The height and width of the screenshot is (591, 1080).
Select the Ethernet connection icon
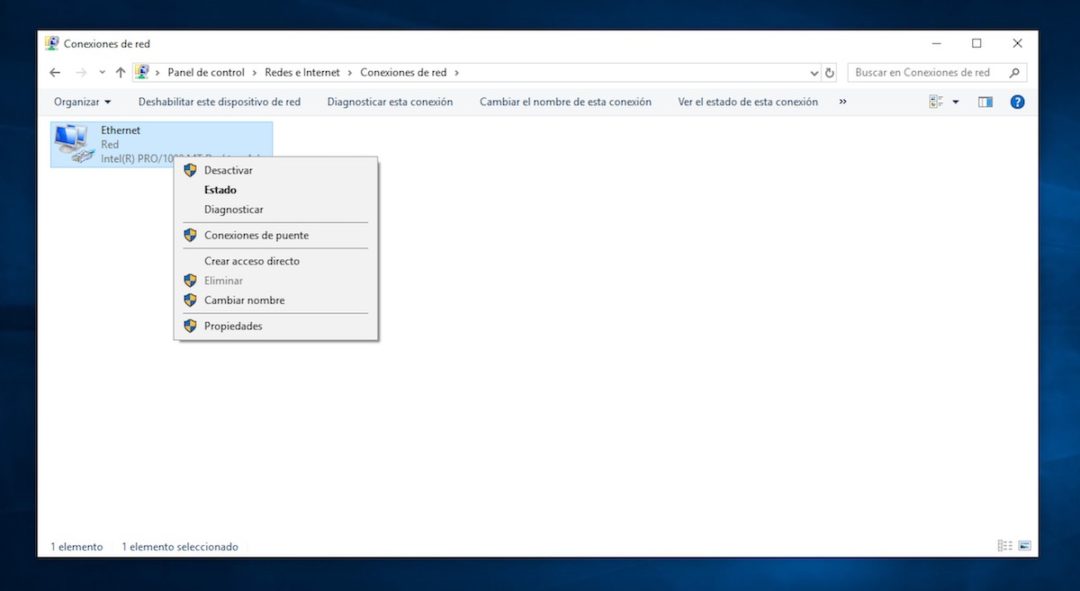coord(75,141)
